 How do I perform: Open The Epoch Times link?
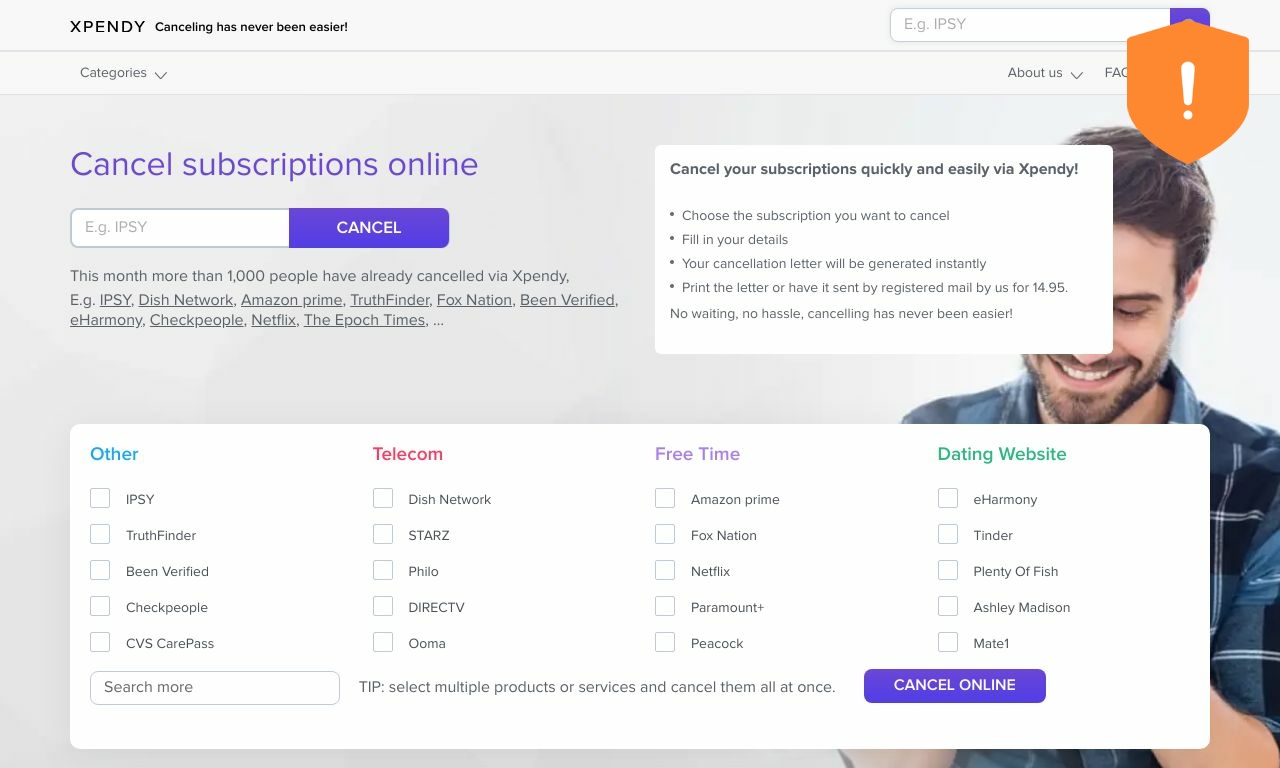(x=364, y=320)
